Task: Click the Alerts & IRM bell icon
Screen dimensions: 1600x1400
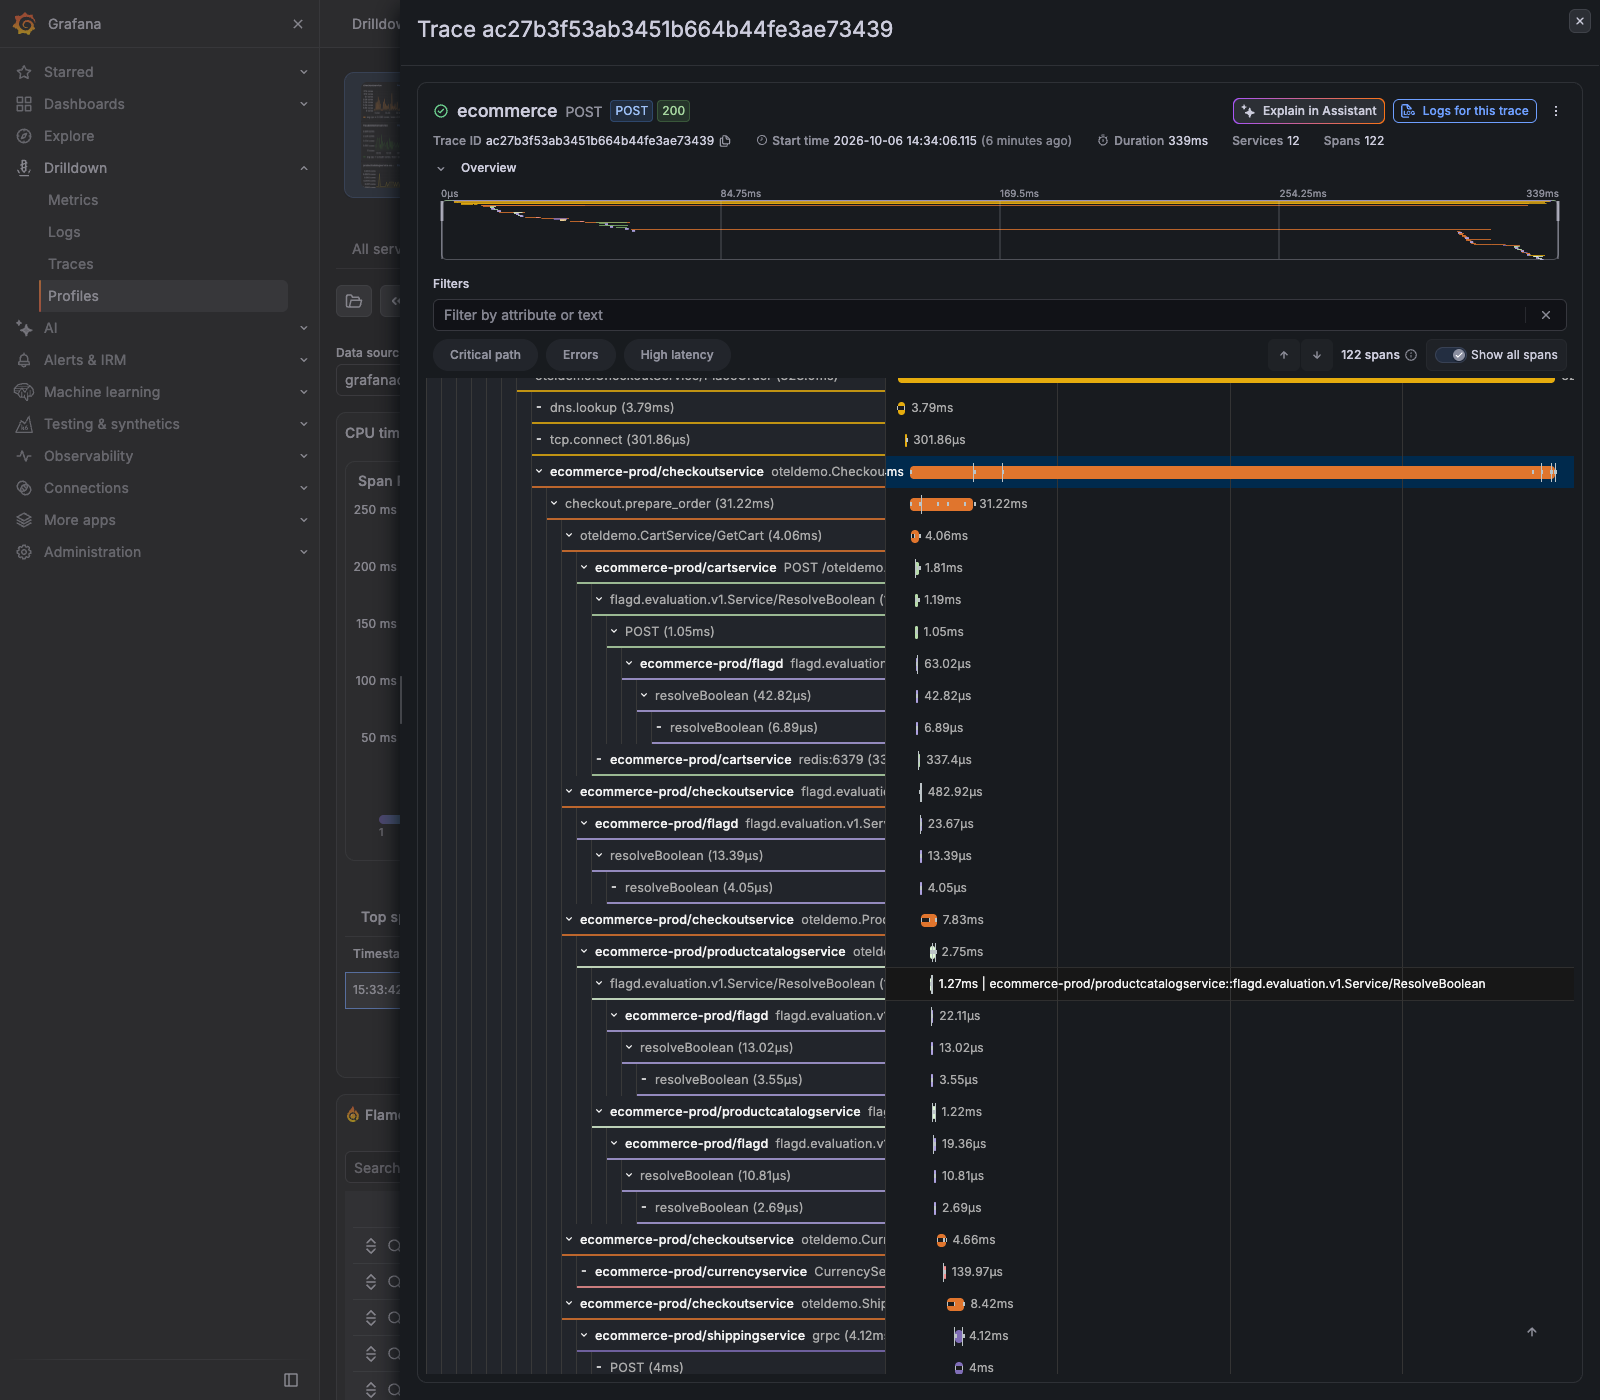Action: [x=24, y=360]
